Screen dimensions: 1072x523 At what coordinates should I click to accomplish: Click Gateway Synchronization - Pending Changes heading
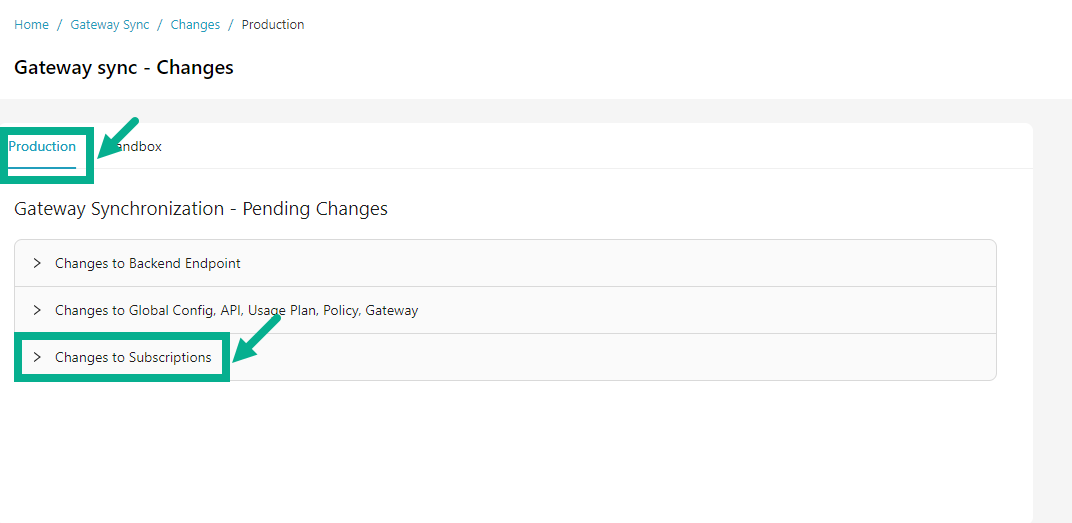[x=201, y=209]
